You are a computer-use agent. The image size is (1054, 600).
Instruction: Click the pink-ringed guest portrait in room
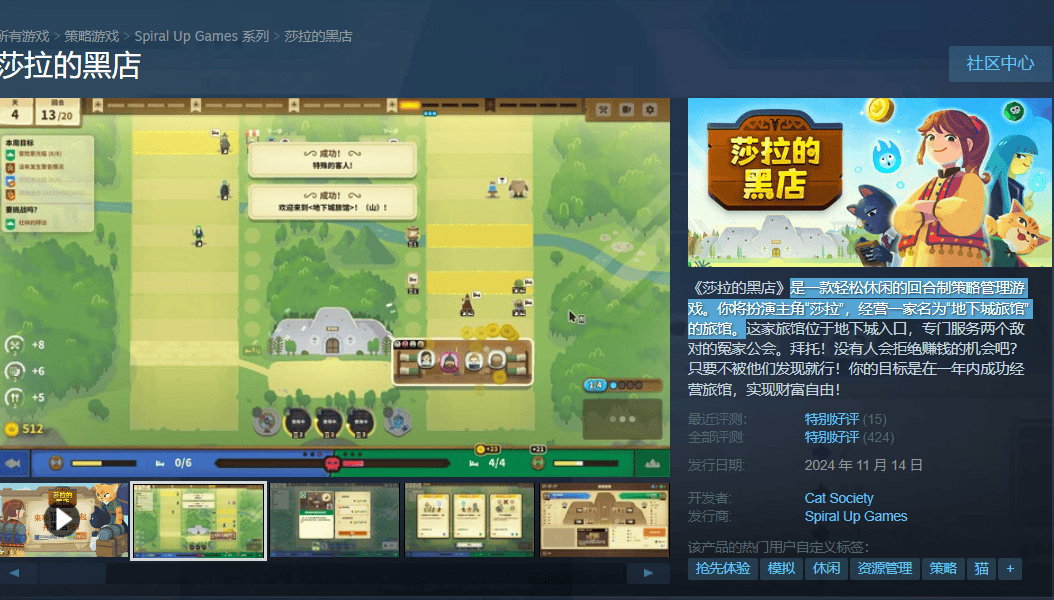(448, 362)
